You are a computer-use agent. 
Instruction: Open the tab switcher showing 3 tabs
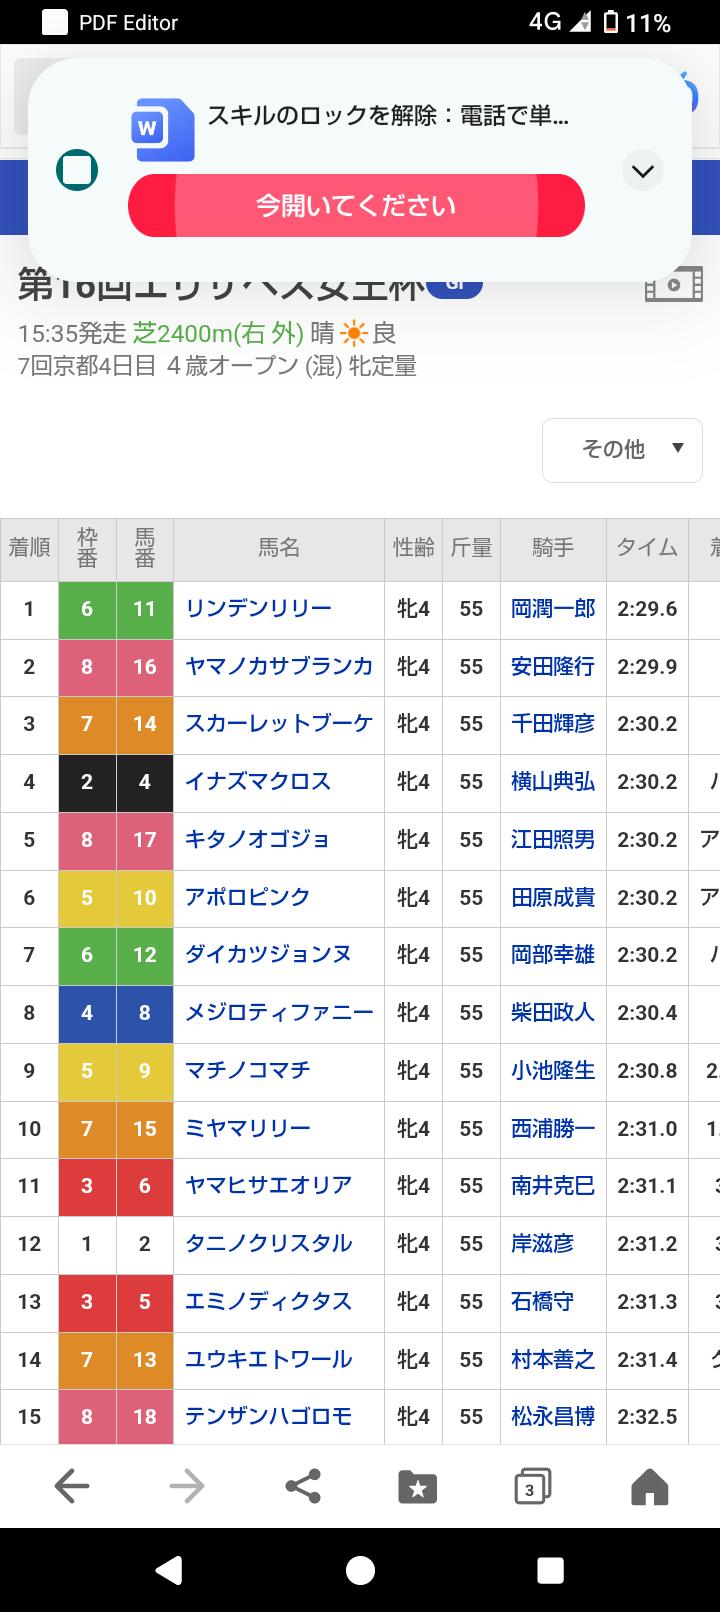pyautogui.click(x=533, y=1486)
